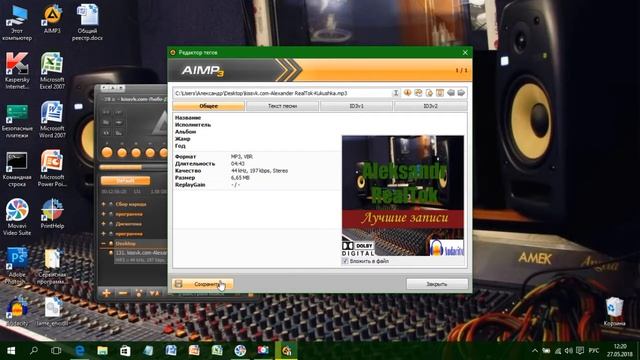Open File Explorer from taskbar
This screenshot has height=360, width=640.
click(x=102, y=350)
